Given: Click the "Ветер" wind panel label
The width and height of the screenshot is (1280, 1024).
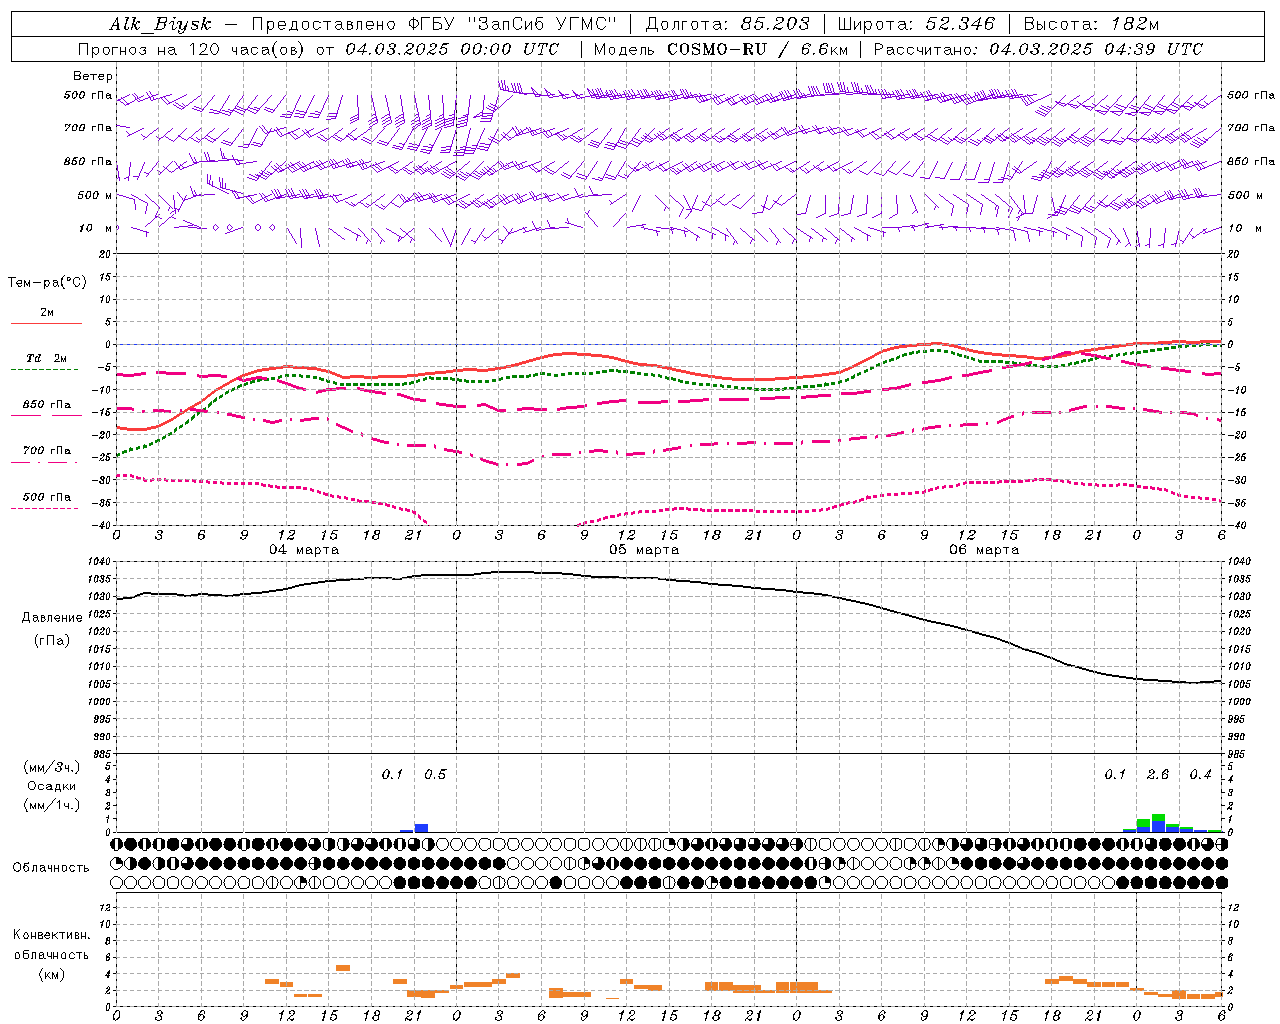Looking at the screenshot, I should click(93, 76).
